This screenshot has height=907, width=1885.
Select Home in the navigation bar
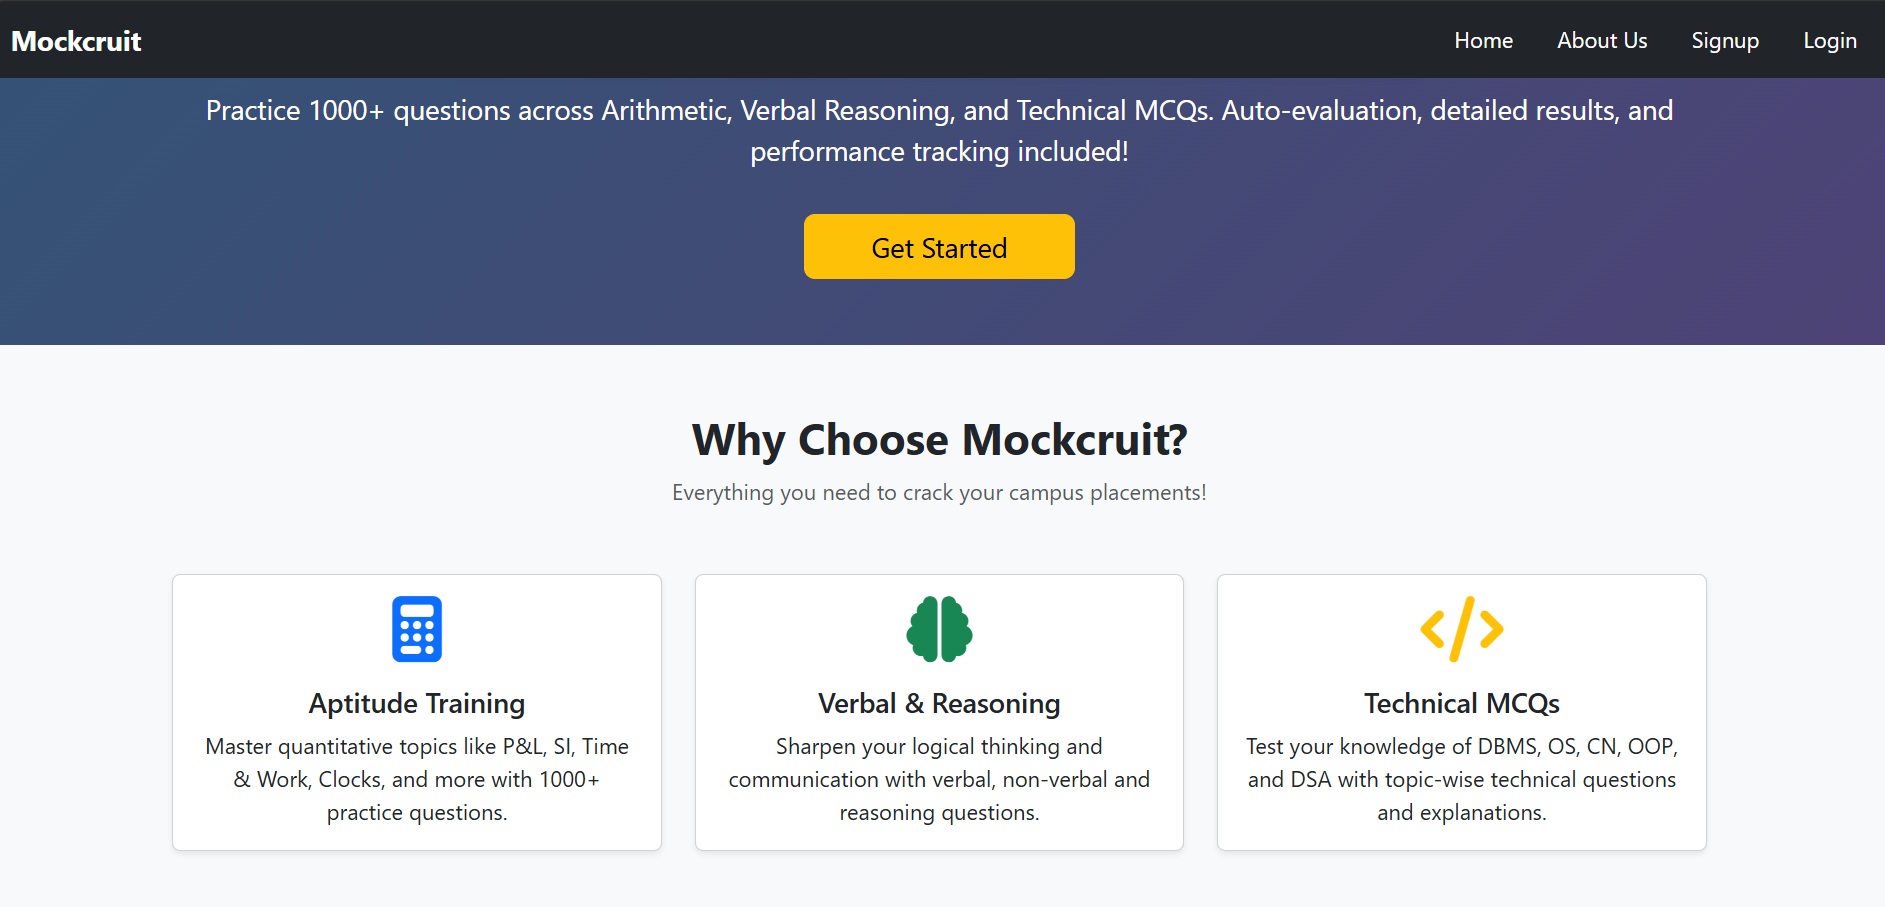point(1483,40)
